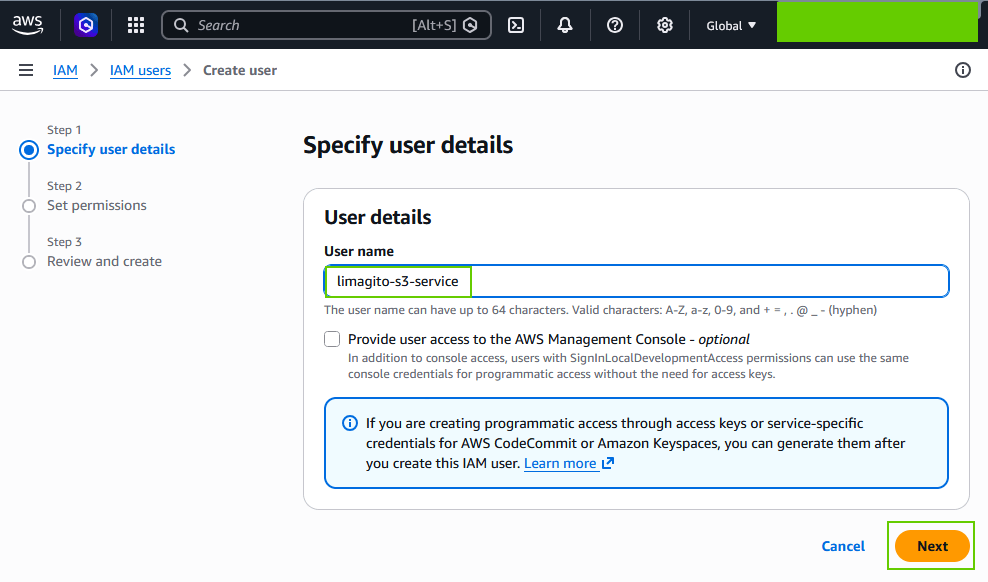Open the help question mark icon
The height and width of the screenshot is (582, 988).
point(614,25)
